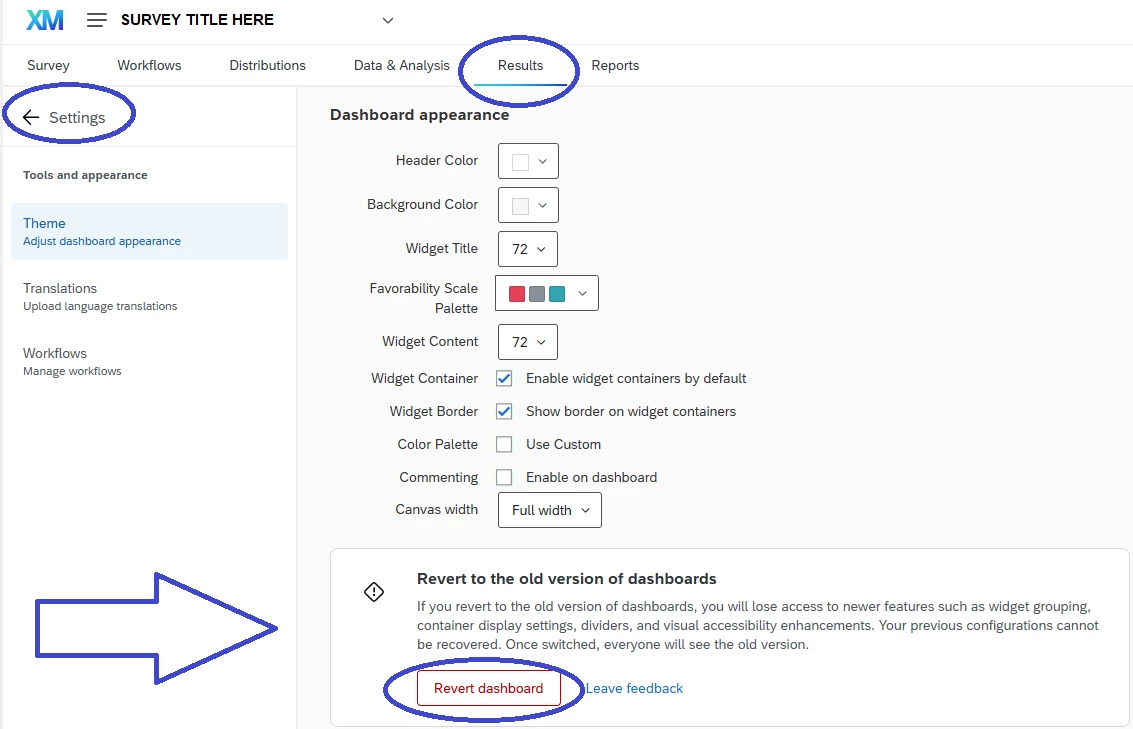Open the Reports tab
The height and width of the screenshot is (729, 1133).
tap(615, 65)
